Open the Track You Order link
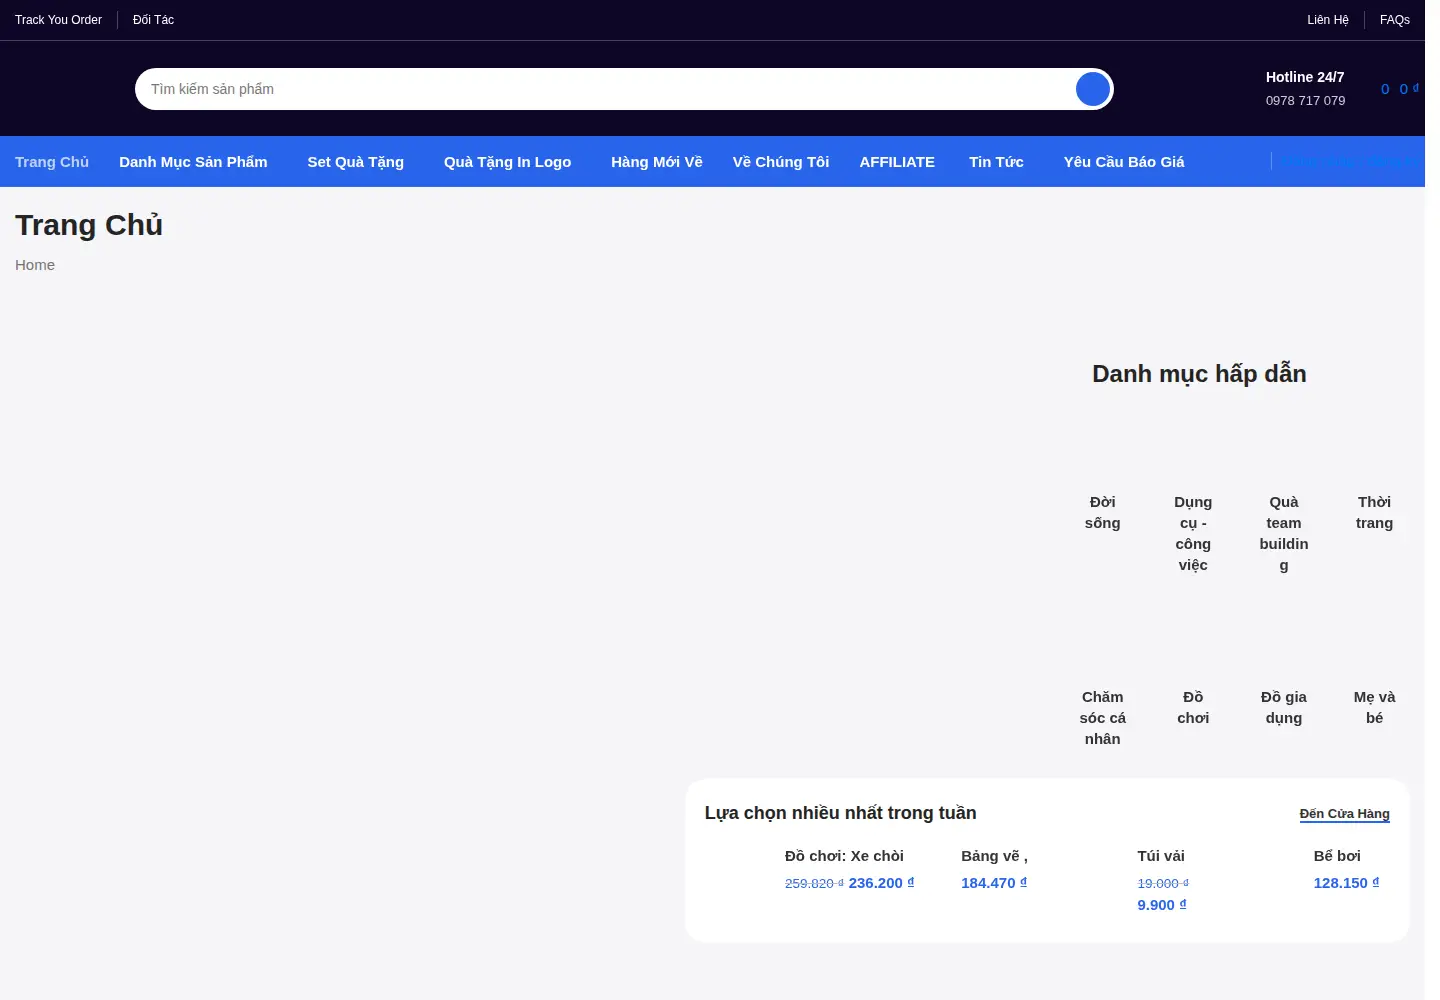Screen dimensions: 1440x1000 pyautogui.click(x=58, y=20)
